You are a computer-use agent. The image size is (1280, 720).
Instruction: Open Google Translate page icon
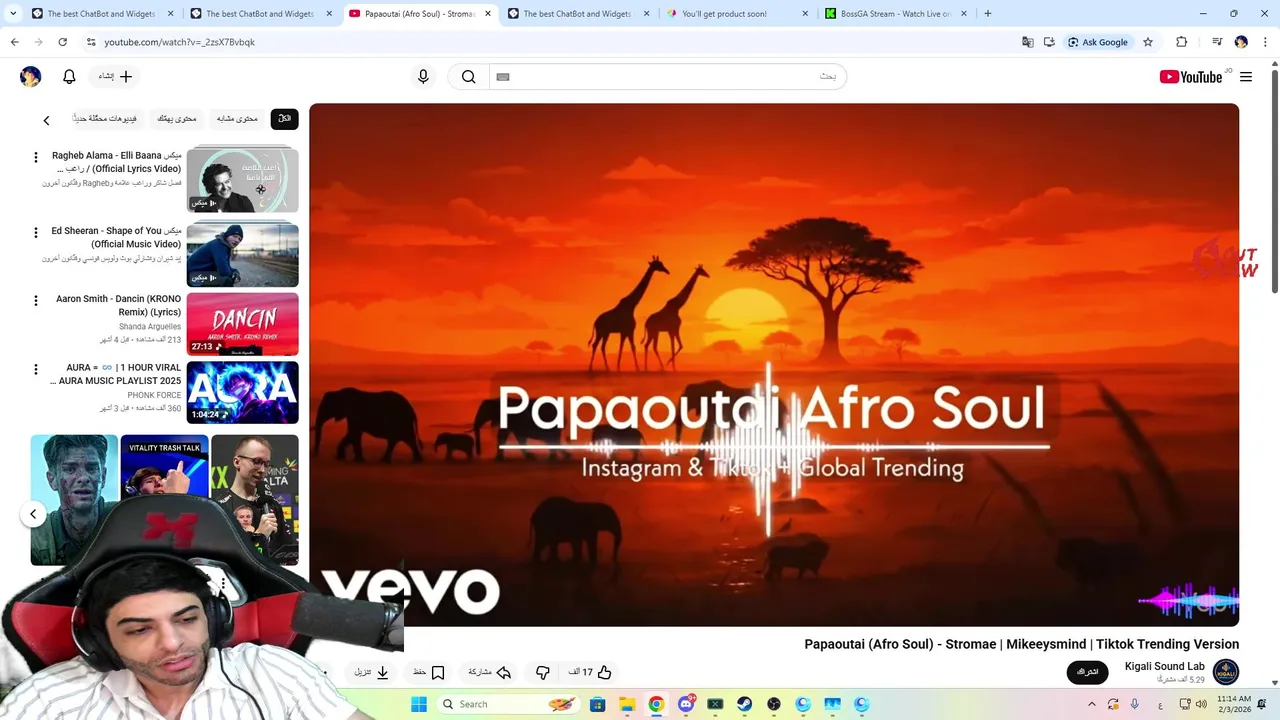tap(1027, 42)
